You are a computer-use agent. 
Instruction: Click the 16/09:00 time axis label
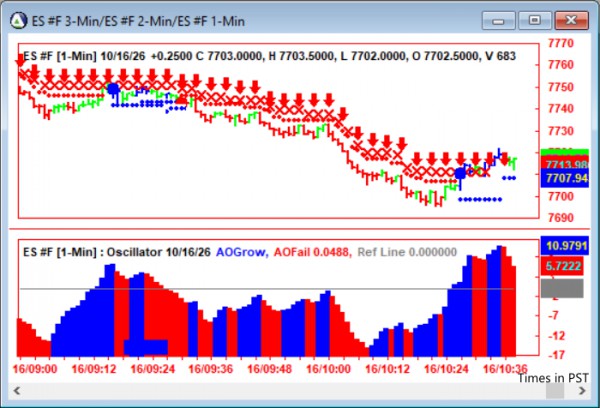(35, 369)
